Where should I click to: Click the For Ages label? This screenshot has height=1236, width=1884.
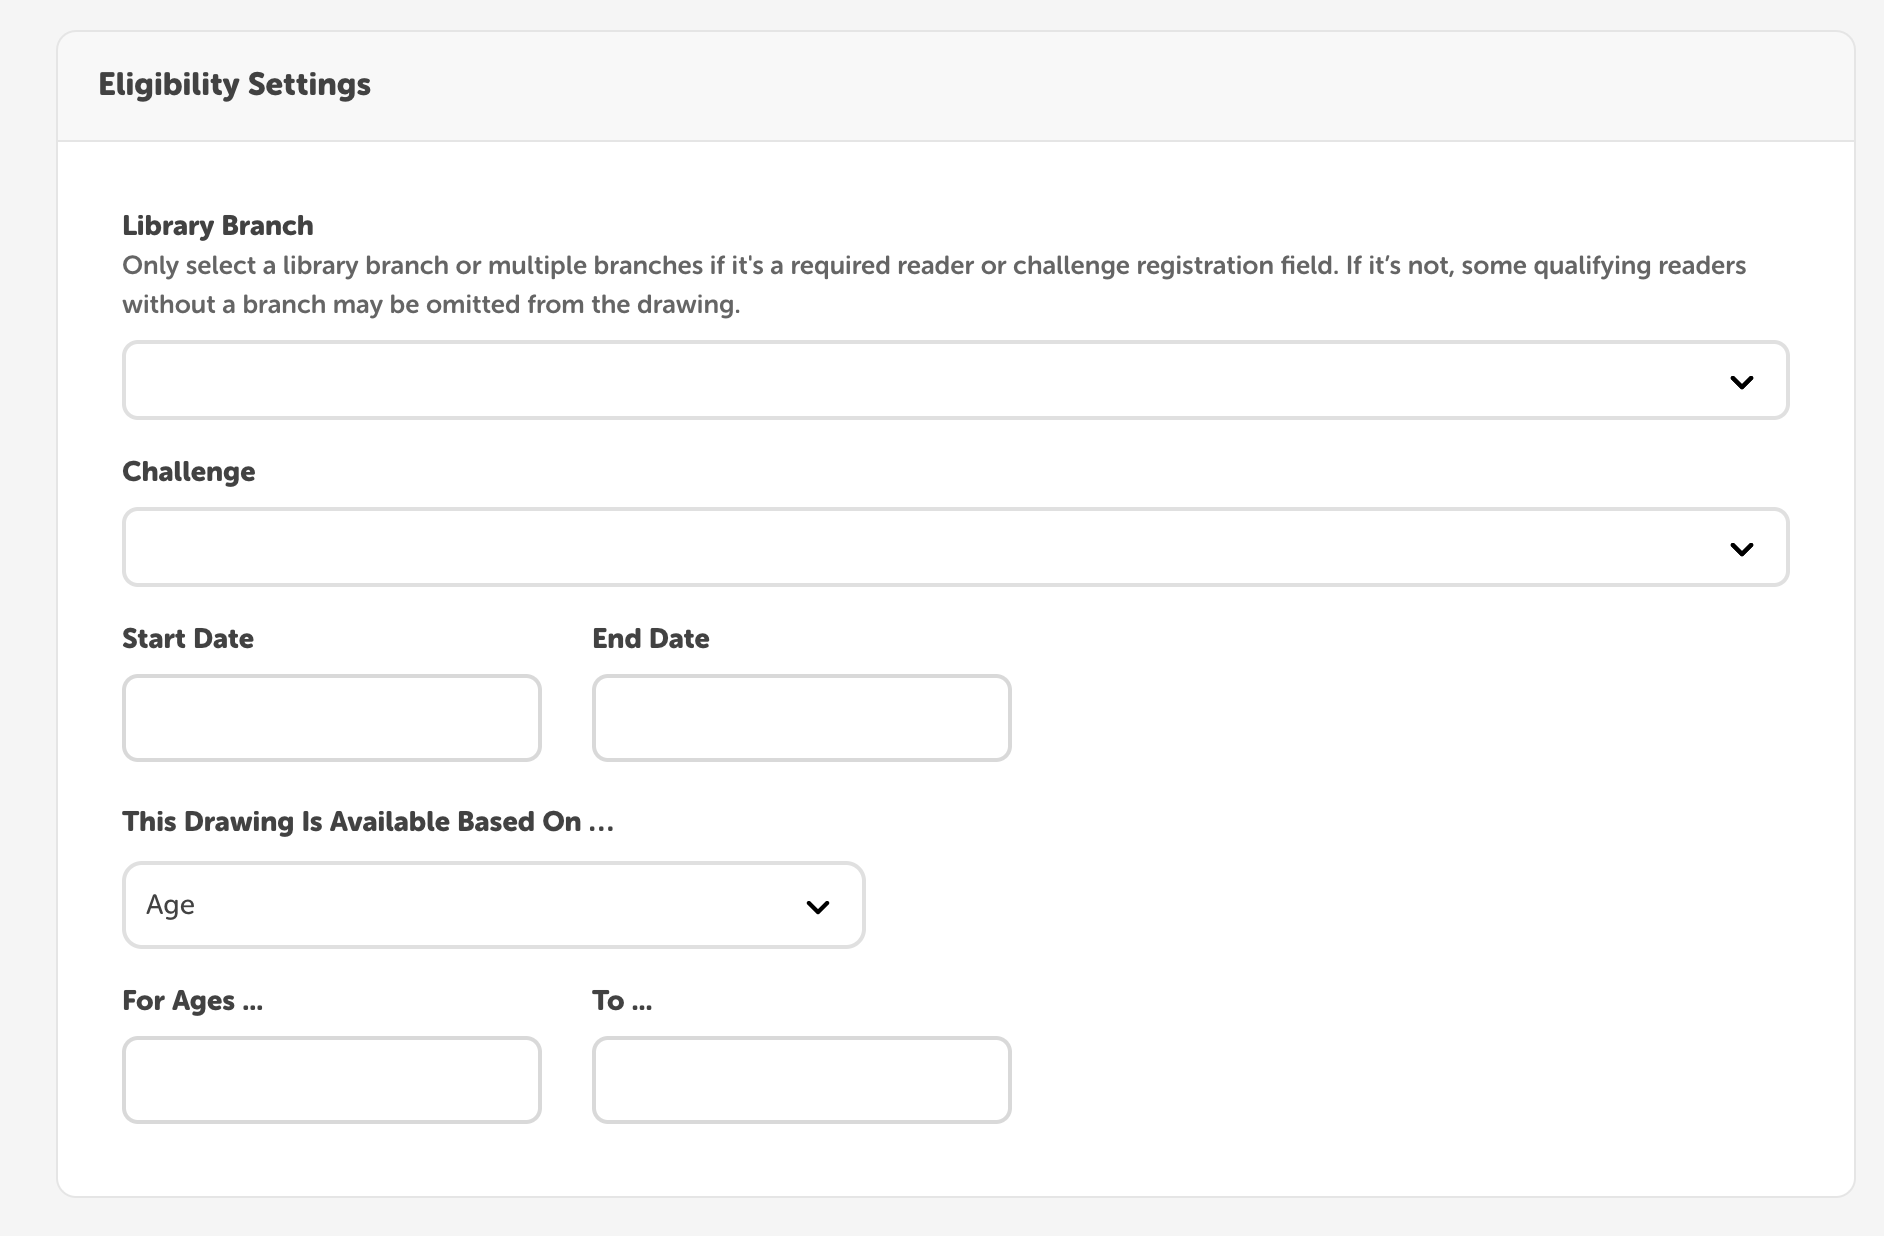(x=192, y=1000)
